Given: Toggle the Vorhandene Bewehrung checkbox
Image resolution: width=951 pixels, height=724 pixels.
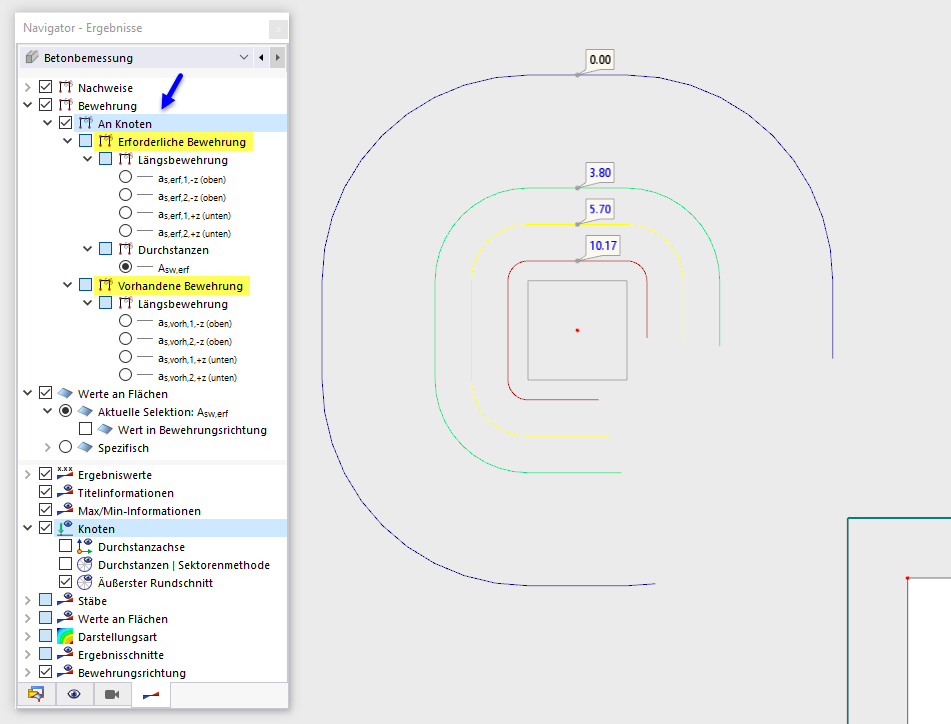Looking at the screenshot, I should 86,285.
